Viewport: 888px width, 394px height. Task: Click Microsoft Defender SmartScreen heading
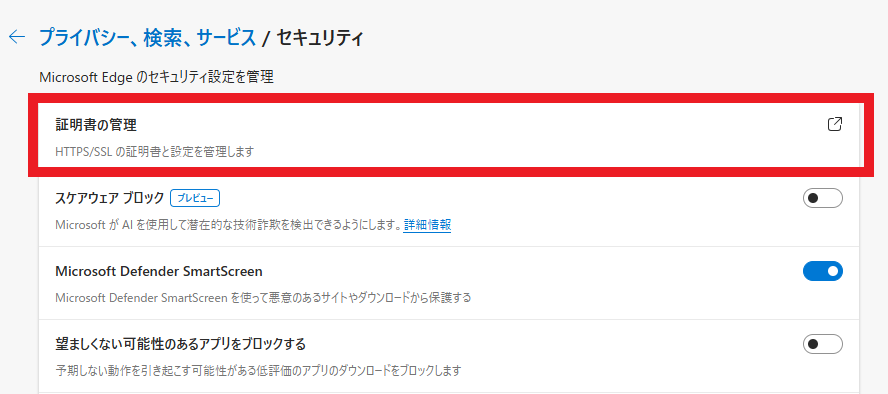159,271
